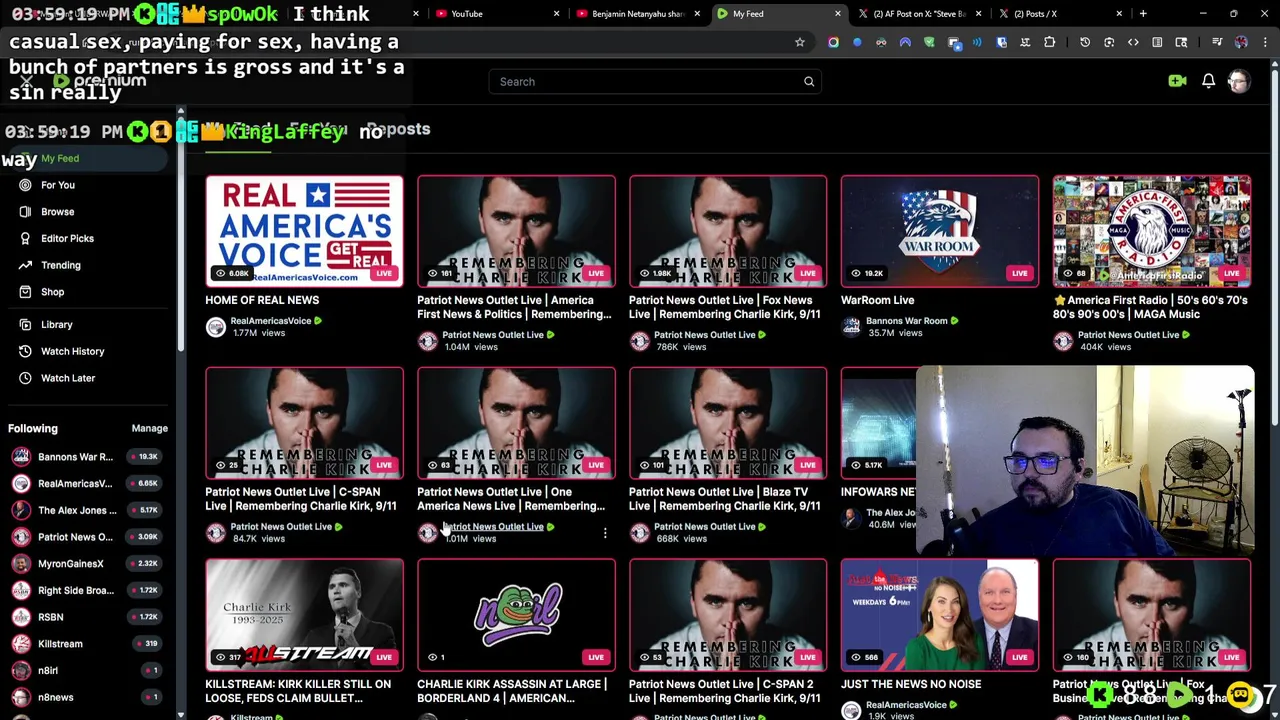The width and height of the screenshot is (1280, 720).
Task: Open the browser Extensions puzzle icon
Action: (x=1049, y=42)
